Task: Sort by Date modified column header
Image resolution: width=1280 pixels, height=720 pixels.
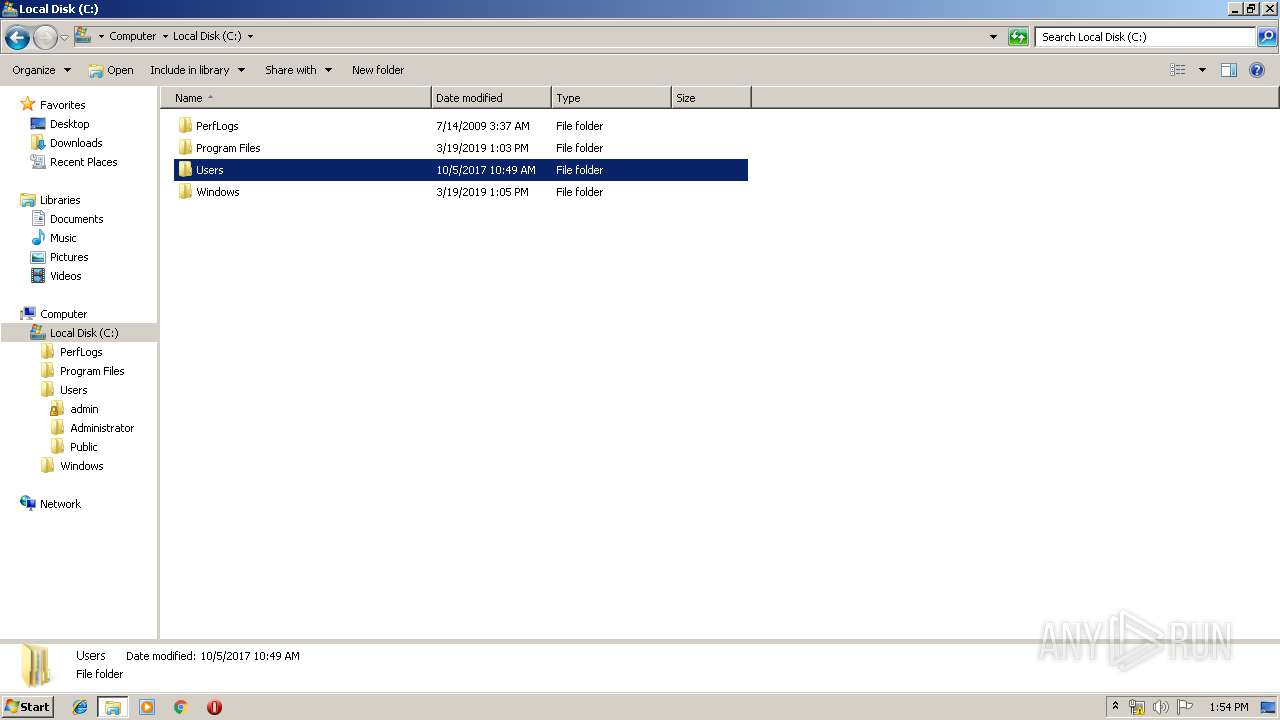Action: coord(491,98)
